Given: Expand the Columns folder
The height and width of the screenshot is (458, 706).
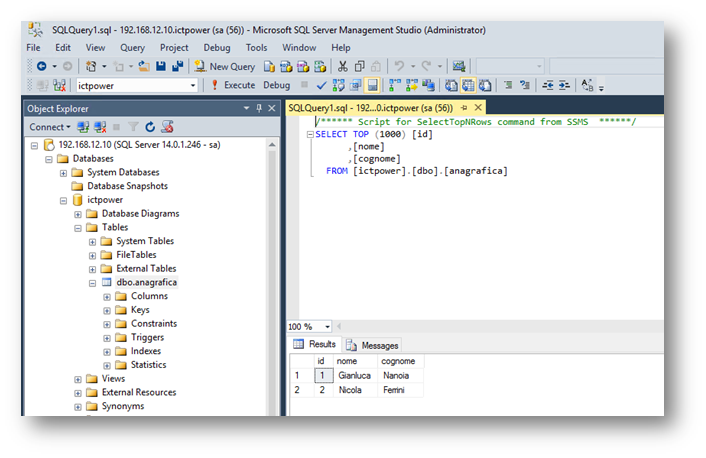Looking at the screenshot, I should (x=107, y=297).
